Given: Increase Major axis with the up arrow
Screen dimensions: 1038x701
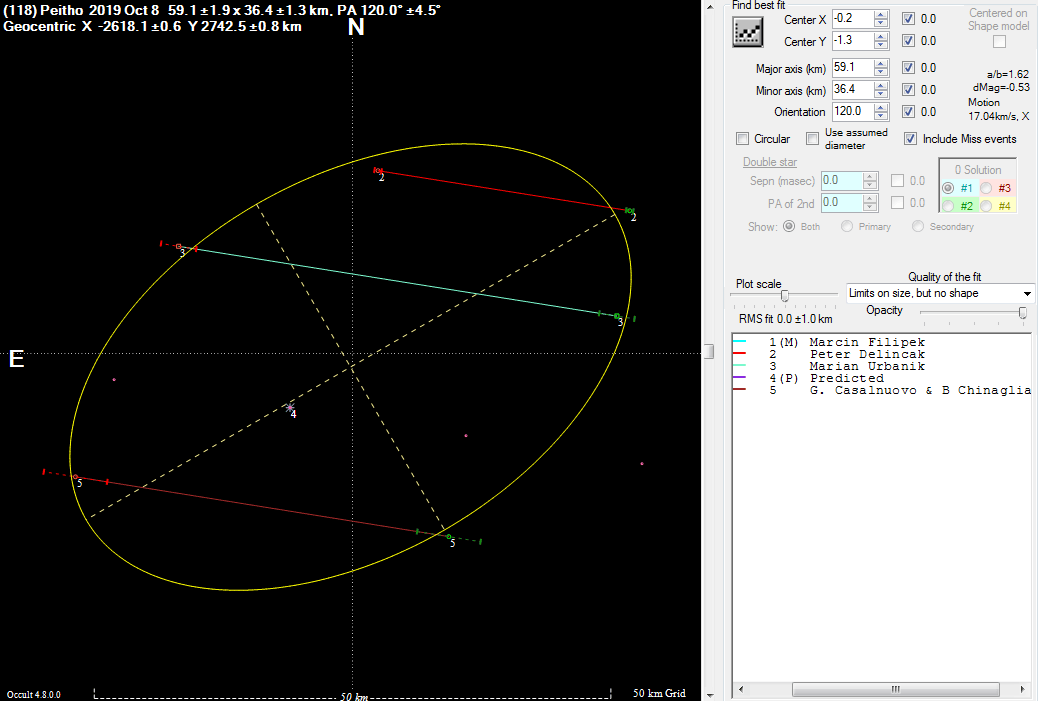Looking at the screenshot, I should tap(881, 64).
